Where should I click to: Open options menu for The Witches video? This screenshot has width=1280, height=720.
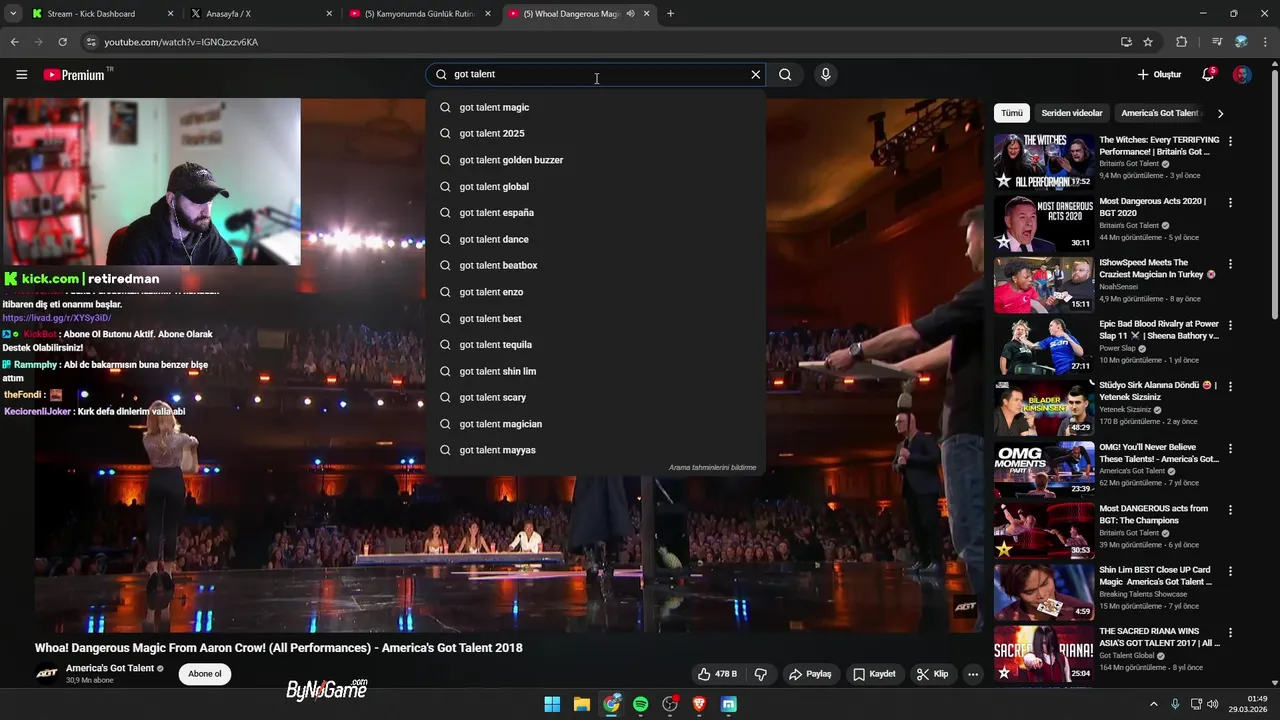point(1230,142)
